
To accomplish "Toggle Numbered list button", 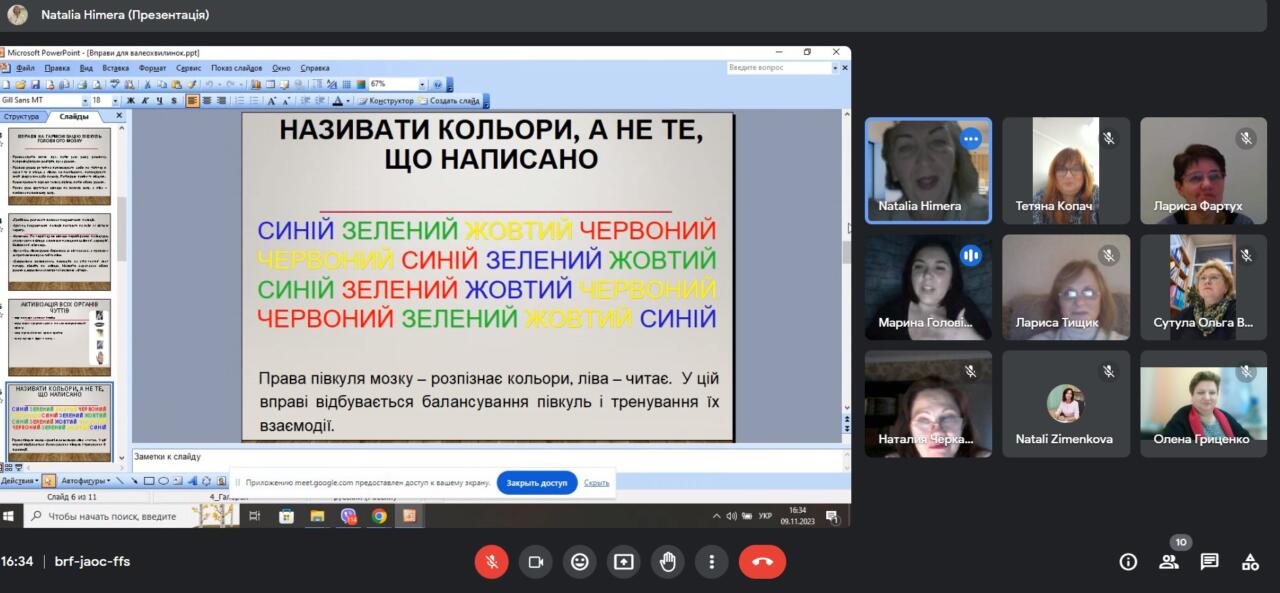I will pos(239,101).
